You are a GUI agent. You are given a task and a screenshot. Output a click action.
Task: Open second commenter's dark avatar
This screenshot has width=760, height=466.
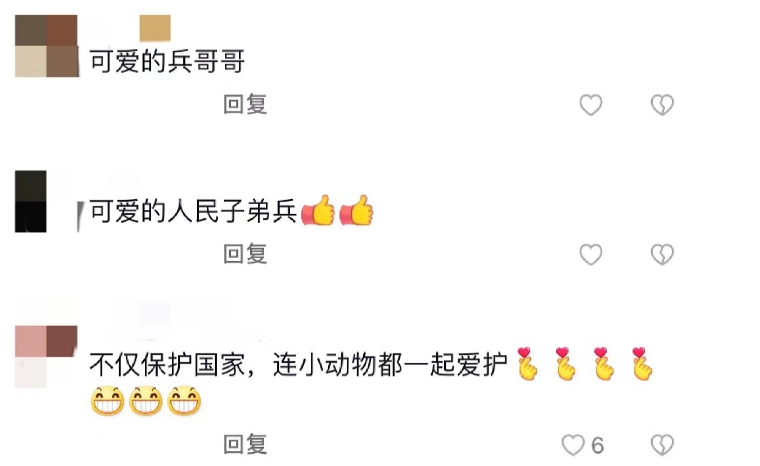tap(31, 201)
